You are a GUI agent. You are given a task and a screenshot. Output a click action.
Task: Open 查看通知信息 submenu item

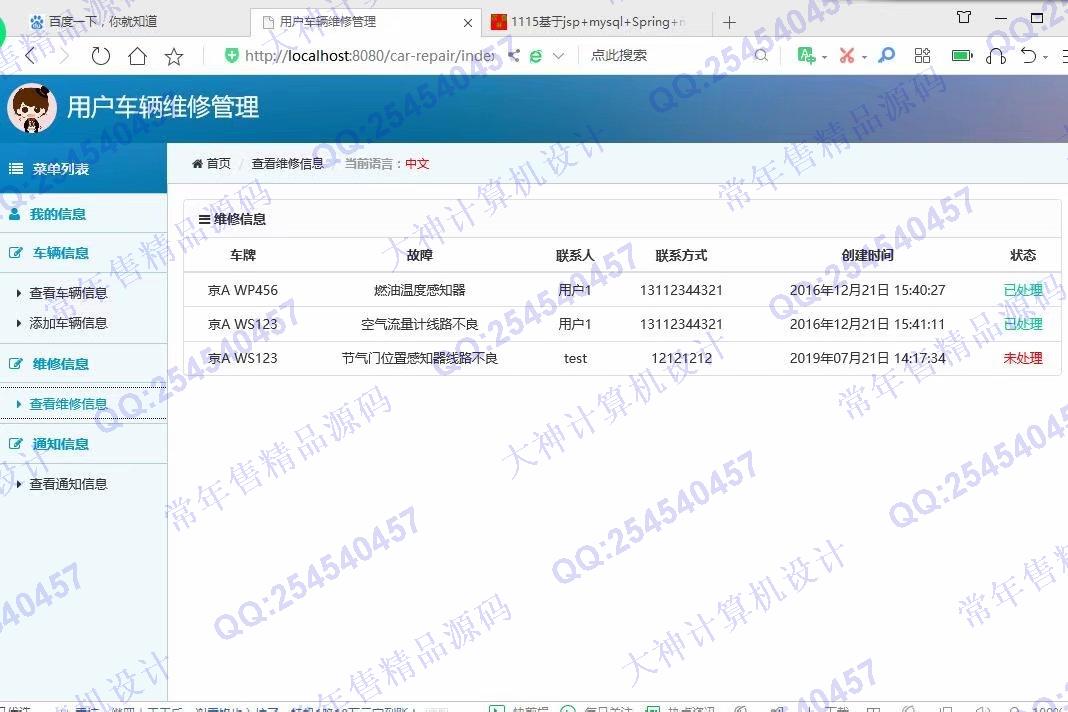click(68, 484)
